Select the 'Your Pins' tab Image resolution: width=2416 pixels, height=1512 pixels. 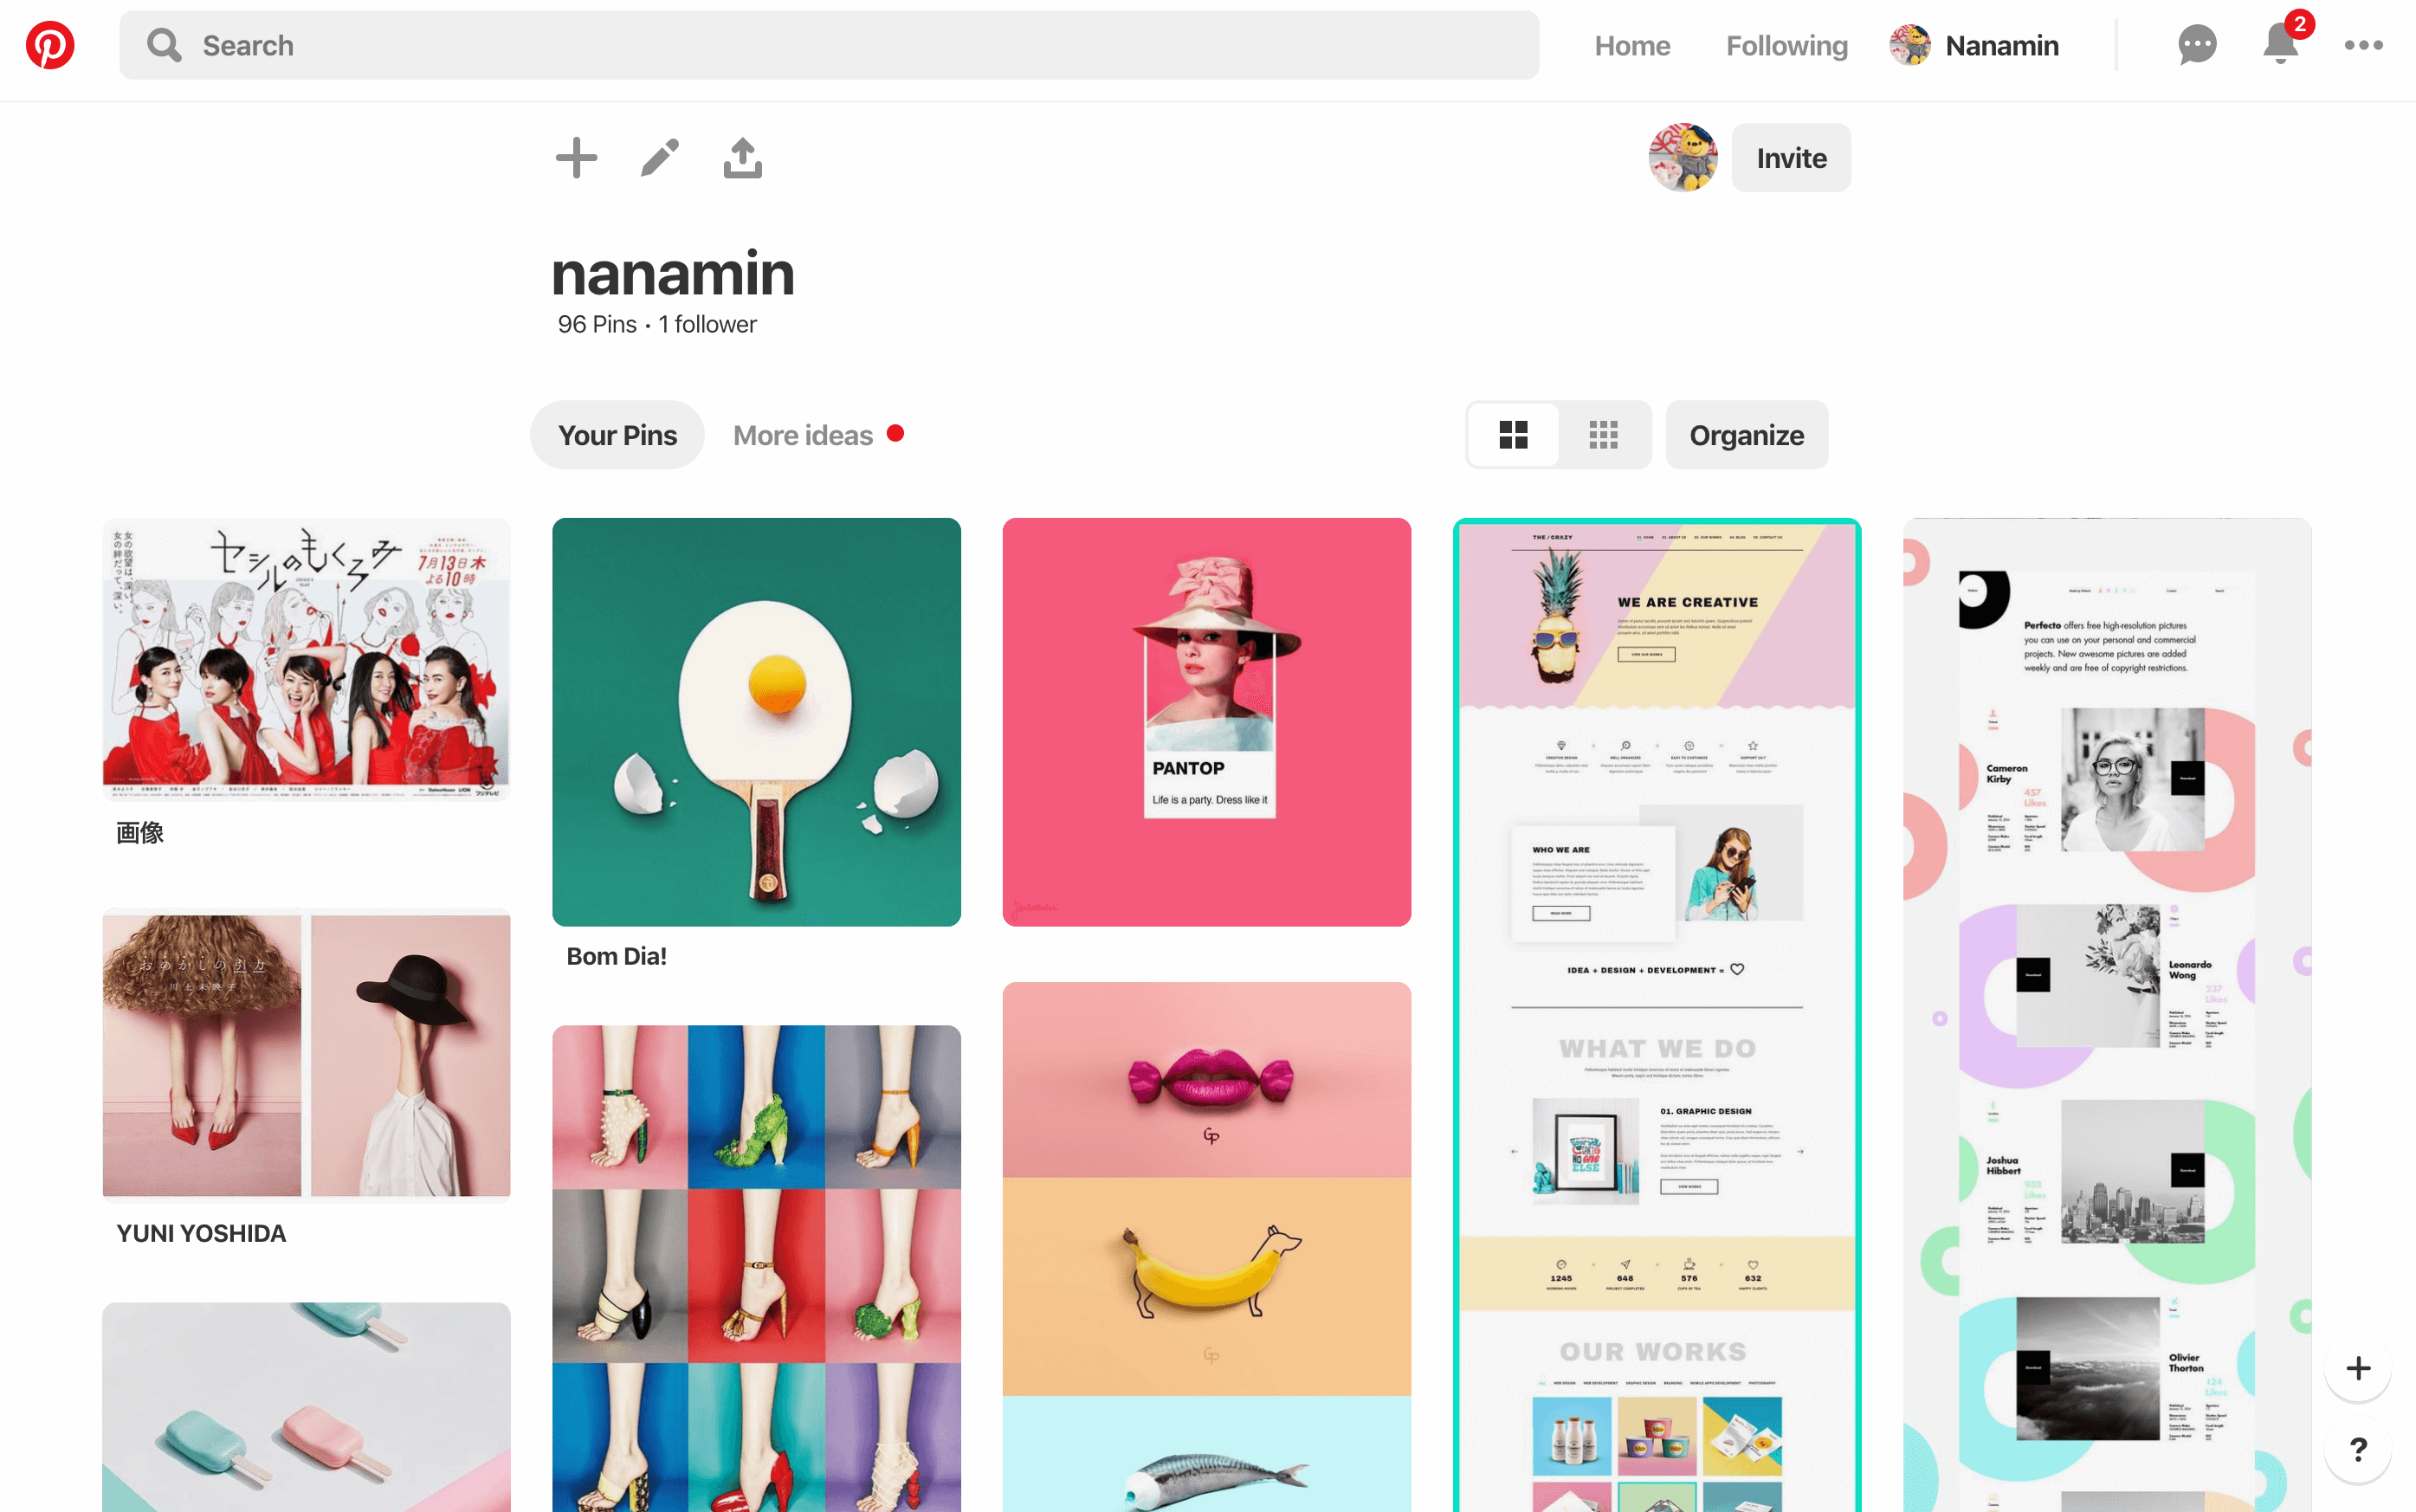tap(617, 434)
